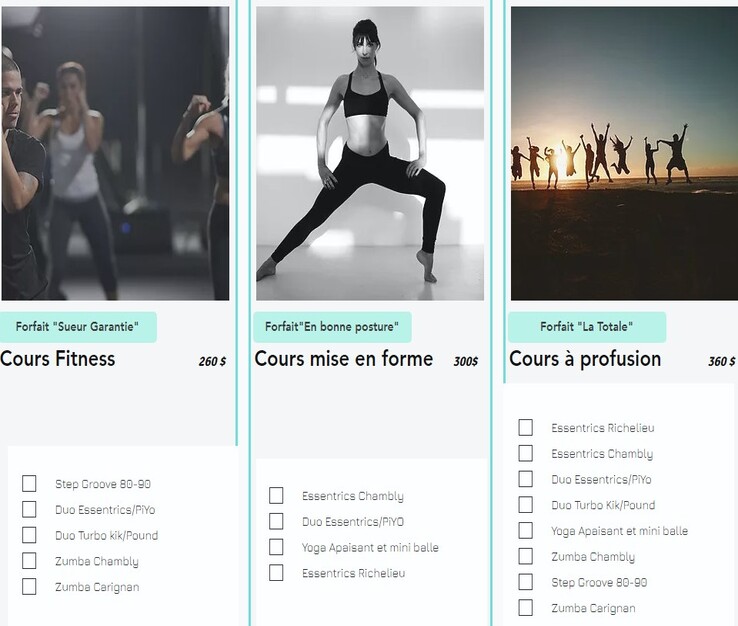Check the Step Groove 80-90 box under Cours Fitness
The height and width of the screenshot is (626, 738).
coord(29,483)
